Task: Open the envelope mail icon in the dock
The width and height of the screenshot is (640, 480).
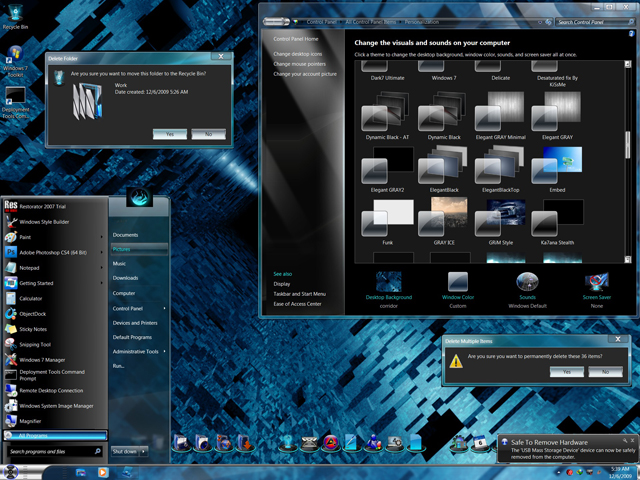Action: 309,443
